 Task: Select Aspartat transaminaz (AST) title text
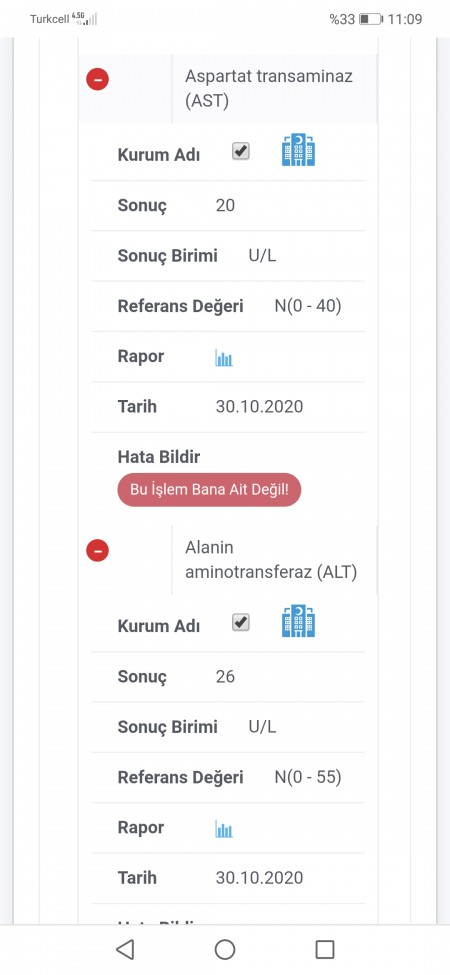pos(269,88)
